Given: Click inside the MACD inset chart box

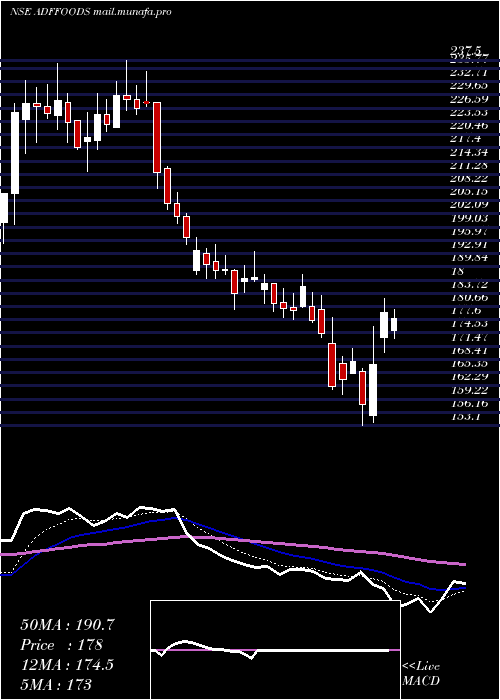Looking at the screenshot, I should pyautogui.click(x=275, y=650).
